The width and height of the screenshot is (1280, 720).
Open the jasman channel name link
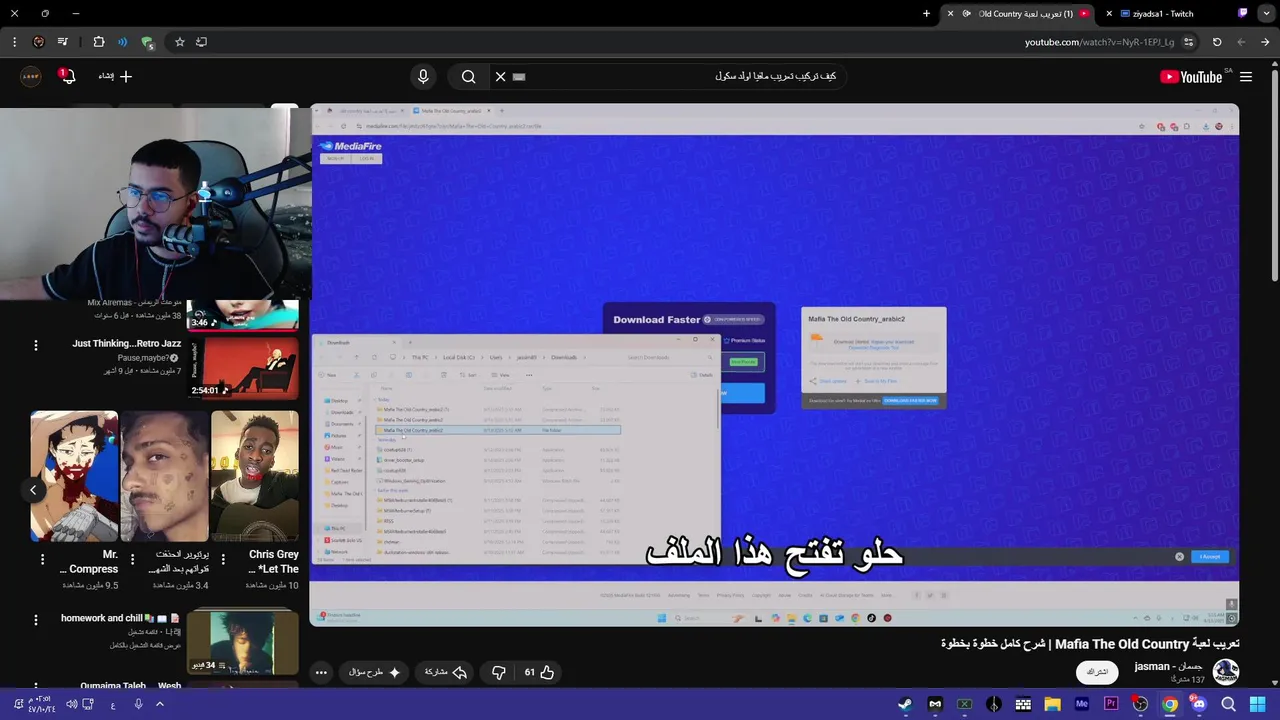(1168, 666)
